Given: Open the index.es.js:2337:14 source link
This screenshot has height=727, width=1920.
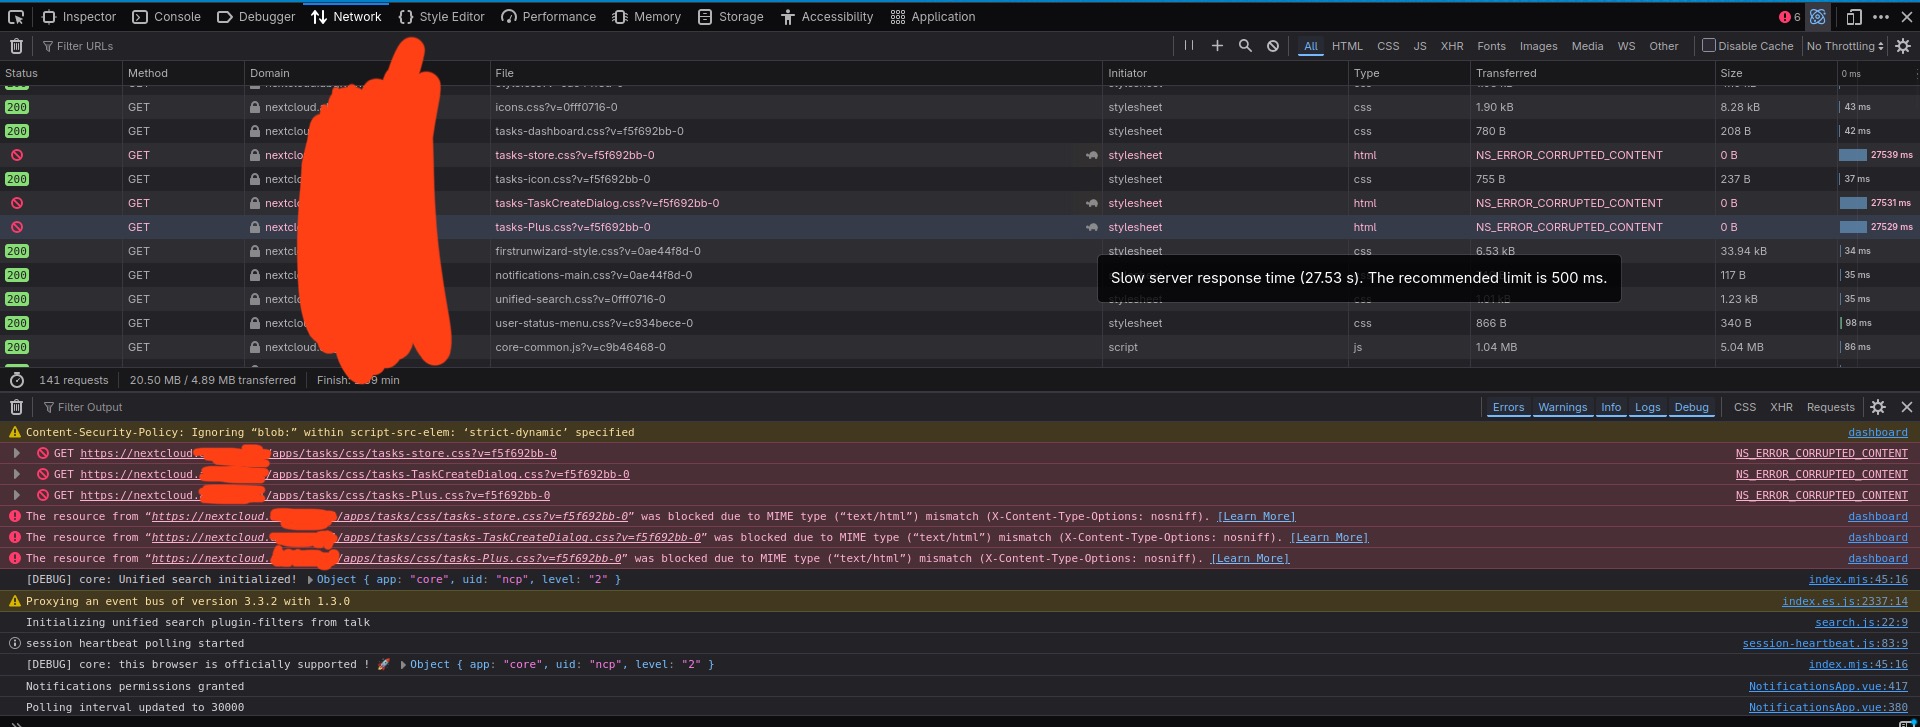Looking at the screenshot, I should [1844, 601].
